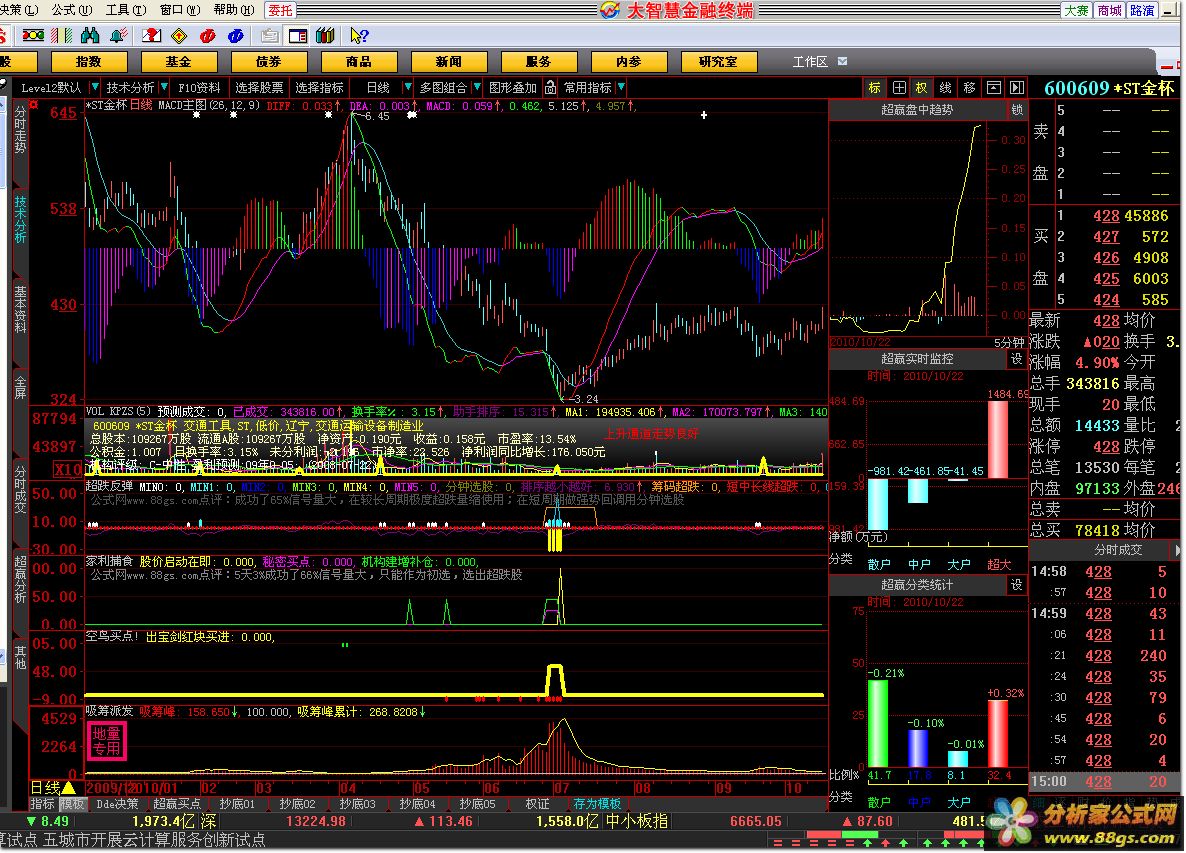Expand the Level2默认 dropdown arrow
The width and height of the screenshot is (1186, 853).
point(95,88)
